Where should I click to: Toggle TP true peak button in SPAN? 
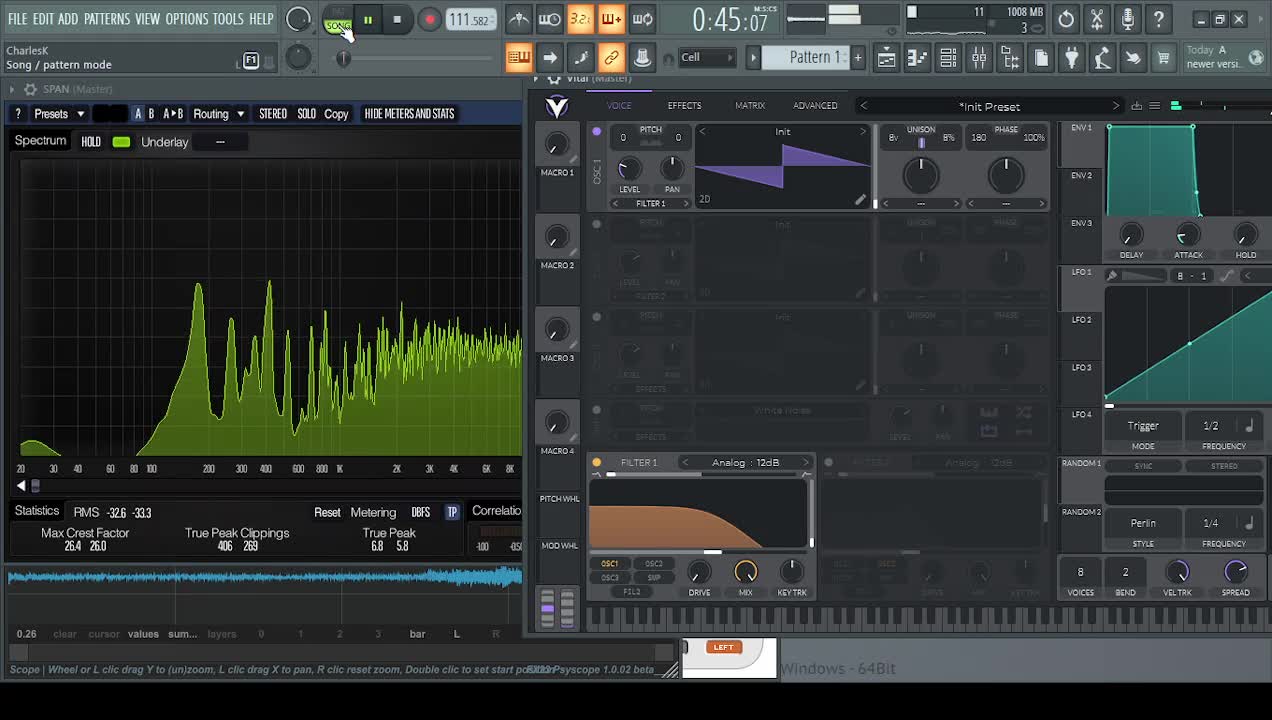pos(452,512)
